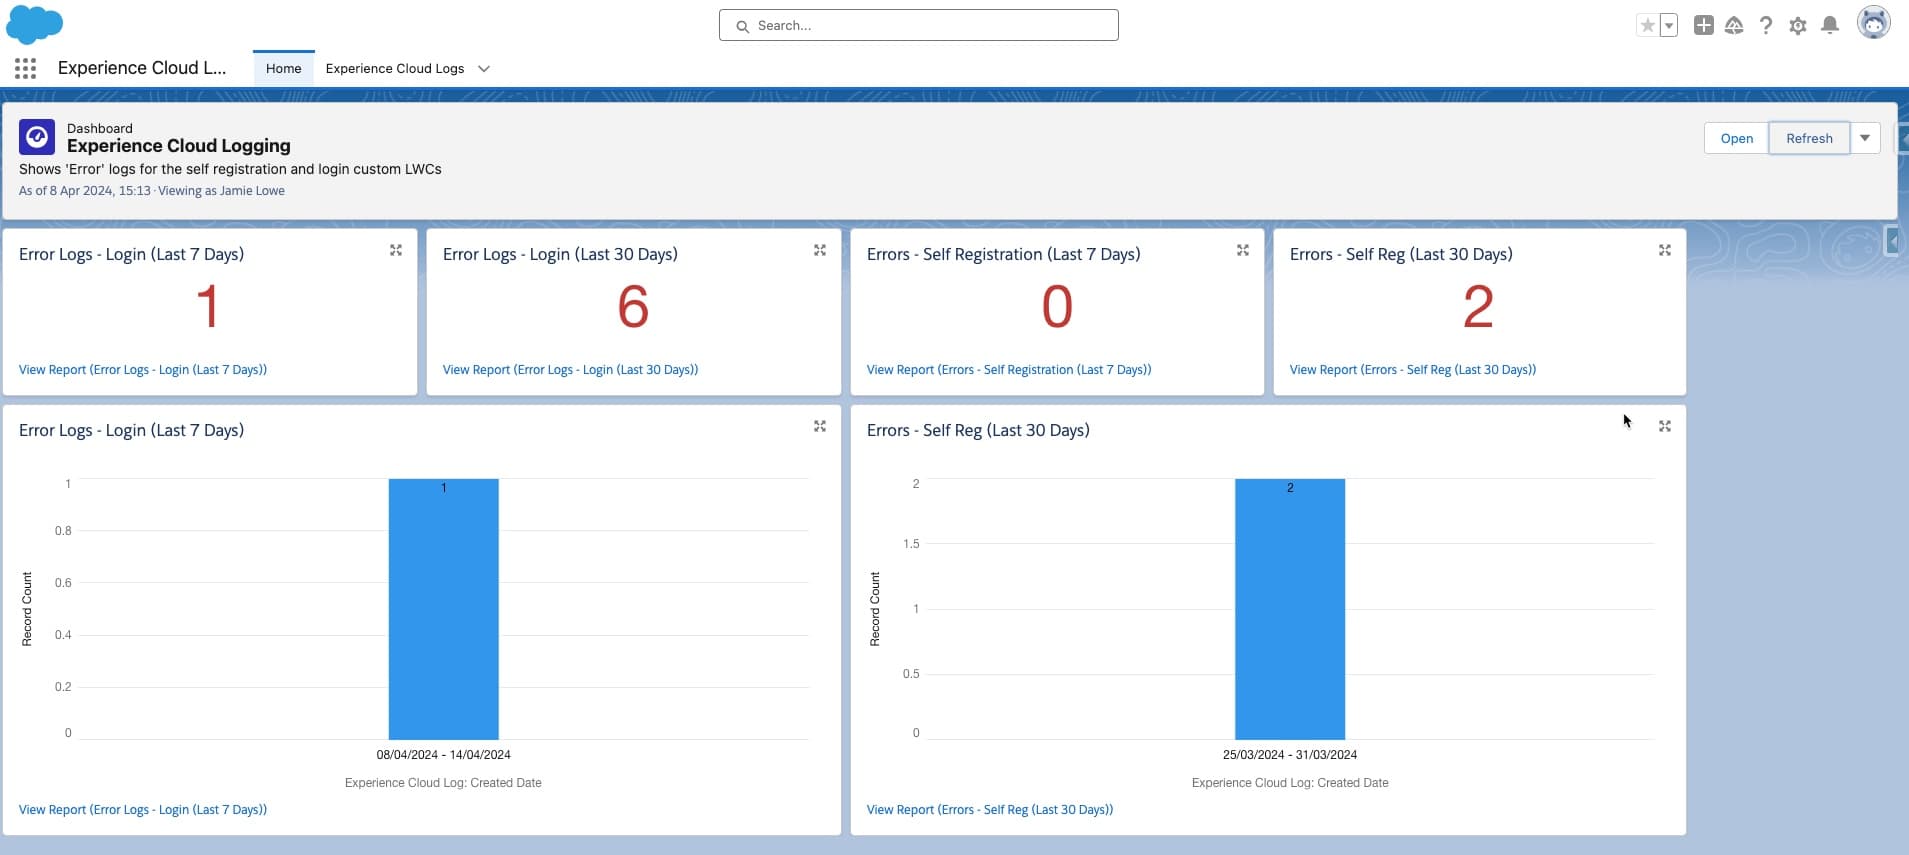Open View Report link in Self Reg 30 Days metric

pos(1413,370)
